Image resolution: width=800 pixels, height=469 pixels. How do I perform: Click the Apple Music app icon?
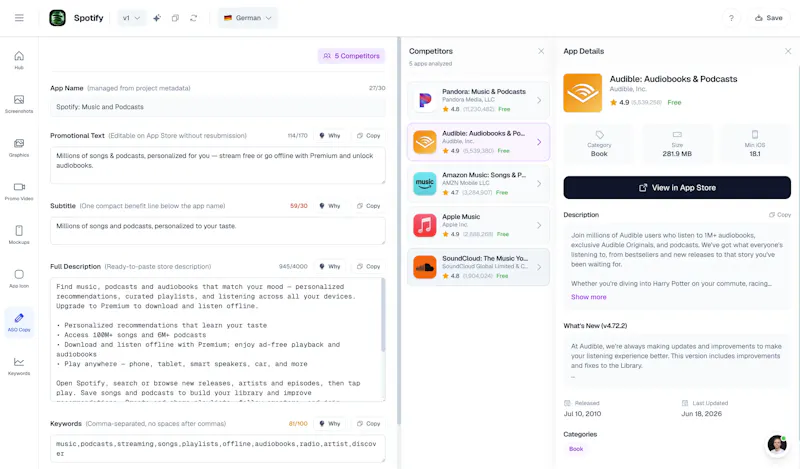click(x=424, y=226)
